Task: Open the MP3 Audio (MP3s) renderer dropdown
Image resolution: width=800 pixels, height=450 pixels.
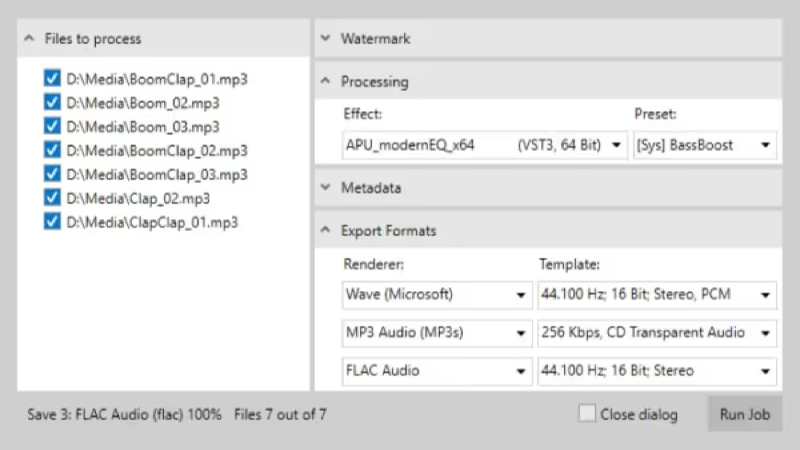Action: (437, 333)
